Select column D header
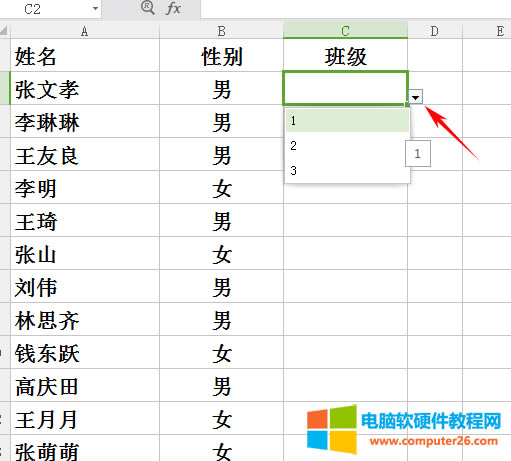 pos(435,31)
